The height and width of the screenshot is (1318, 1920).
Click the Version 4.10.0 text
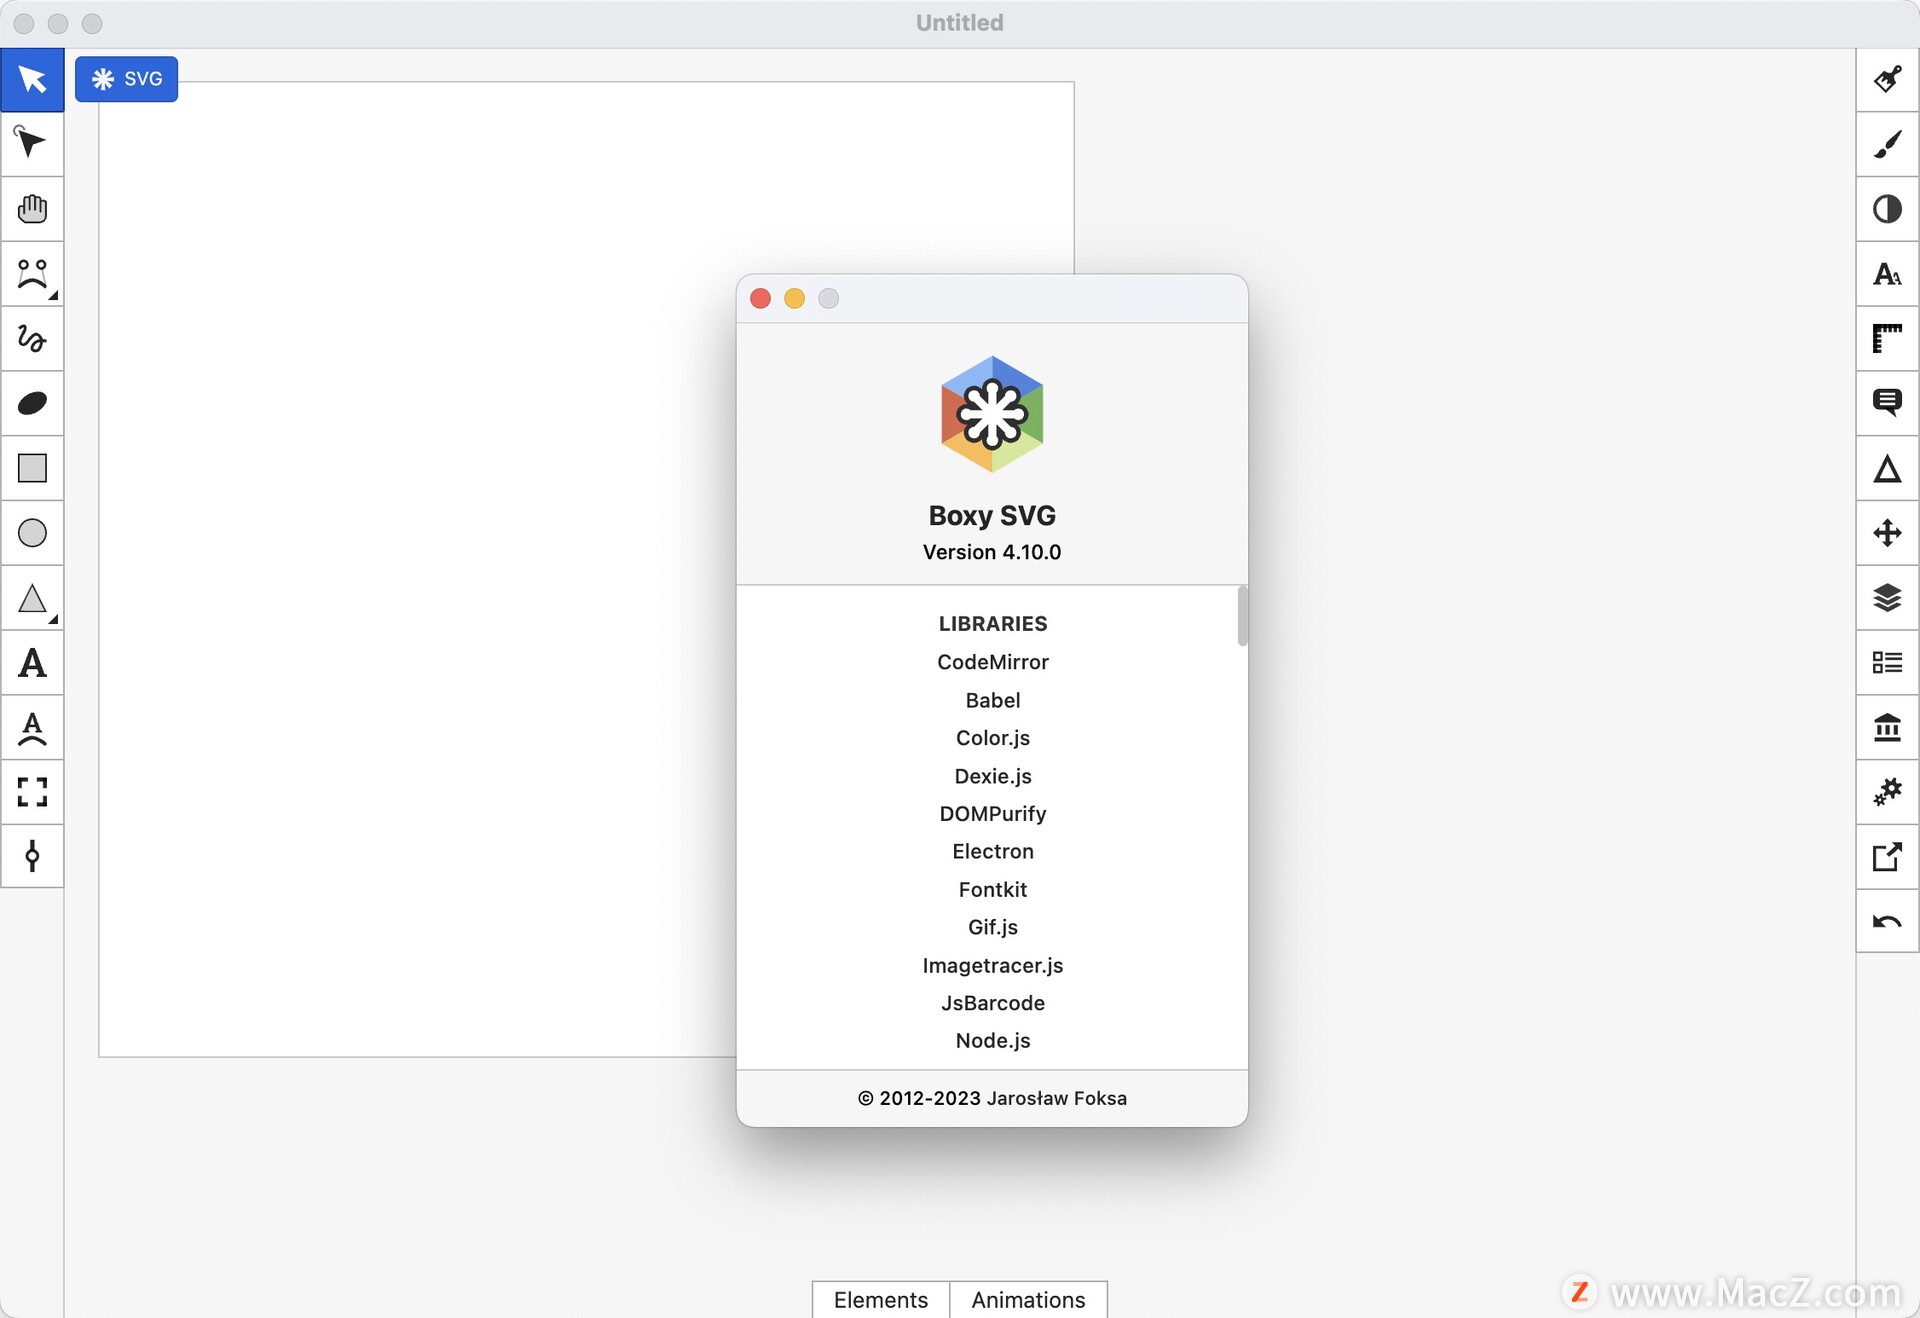tap(992, 552)
